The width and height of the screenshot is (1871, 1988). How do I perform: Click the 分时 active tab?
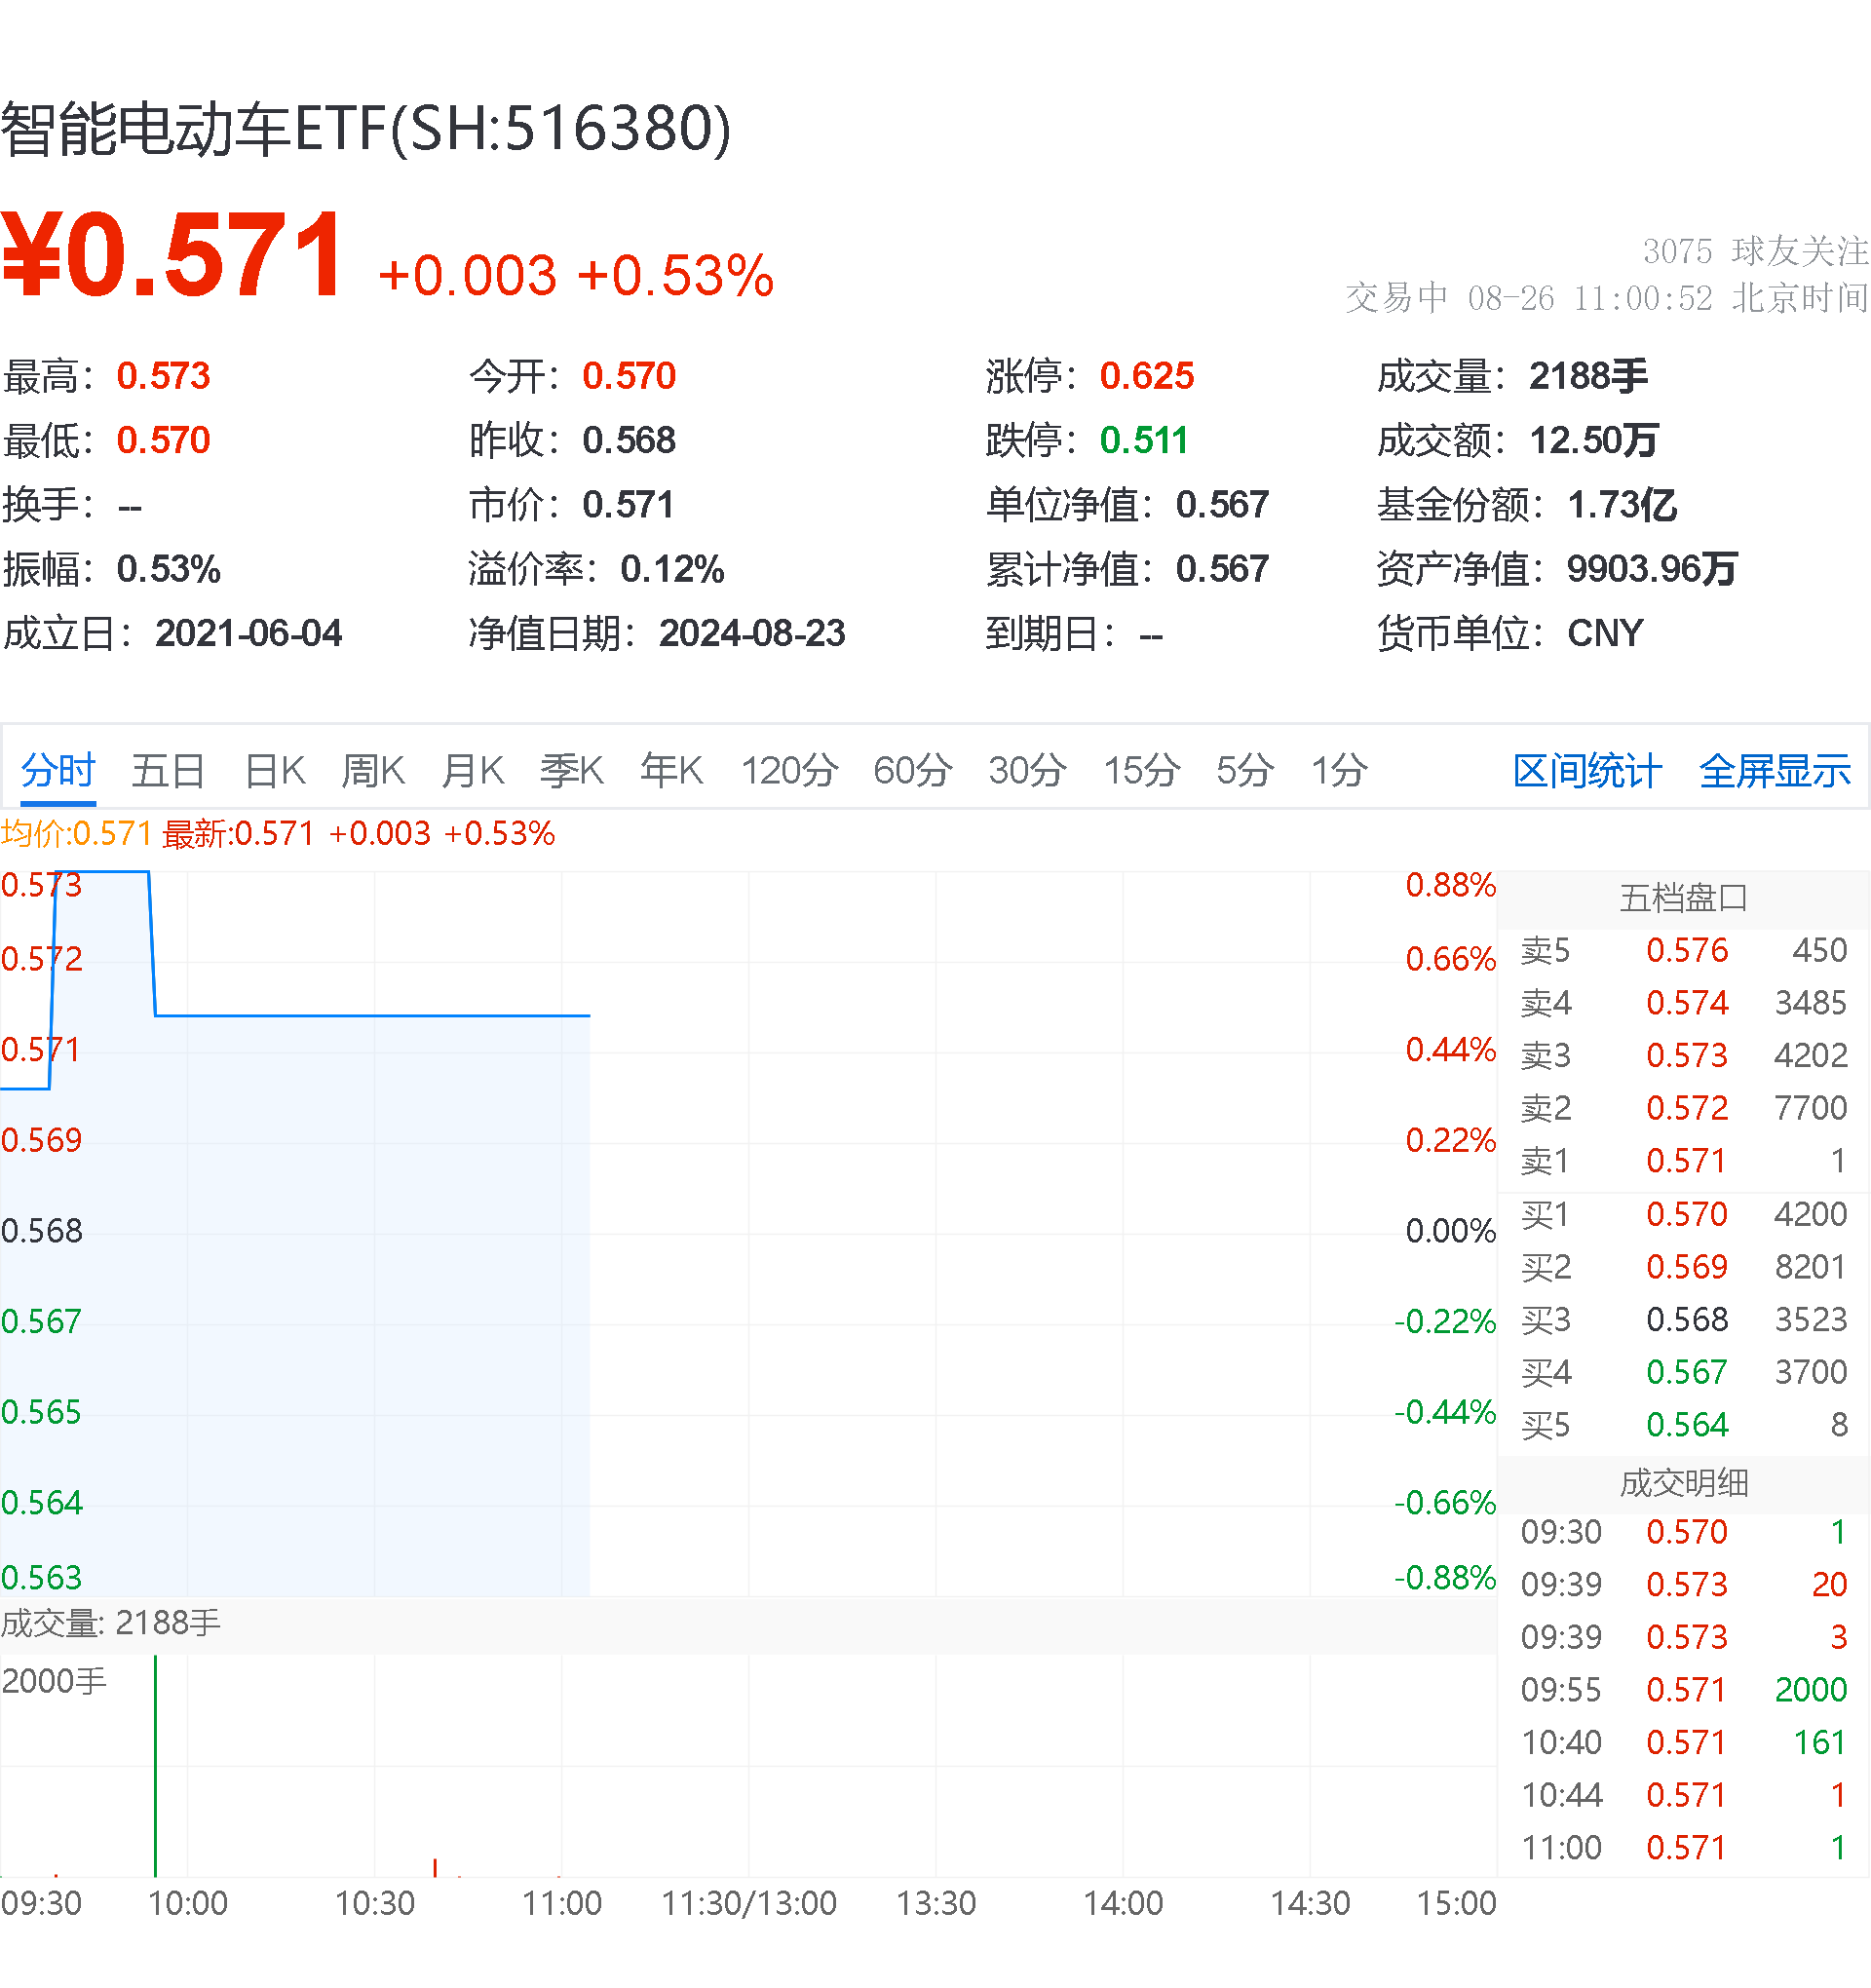(x=58, y=771)
